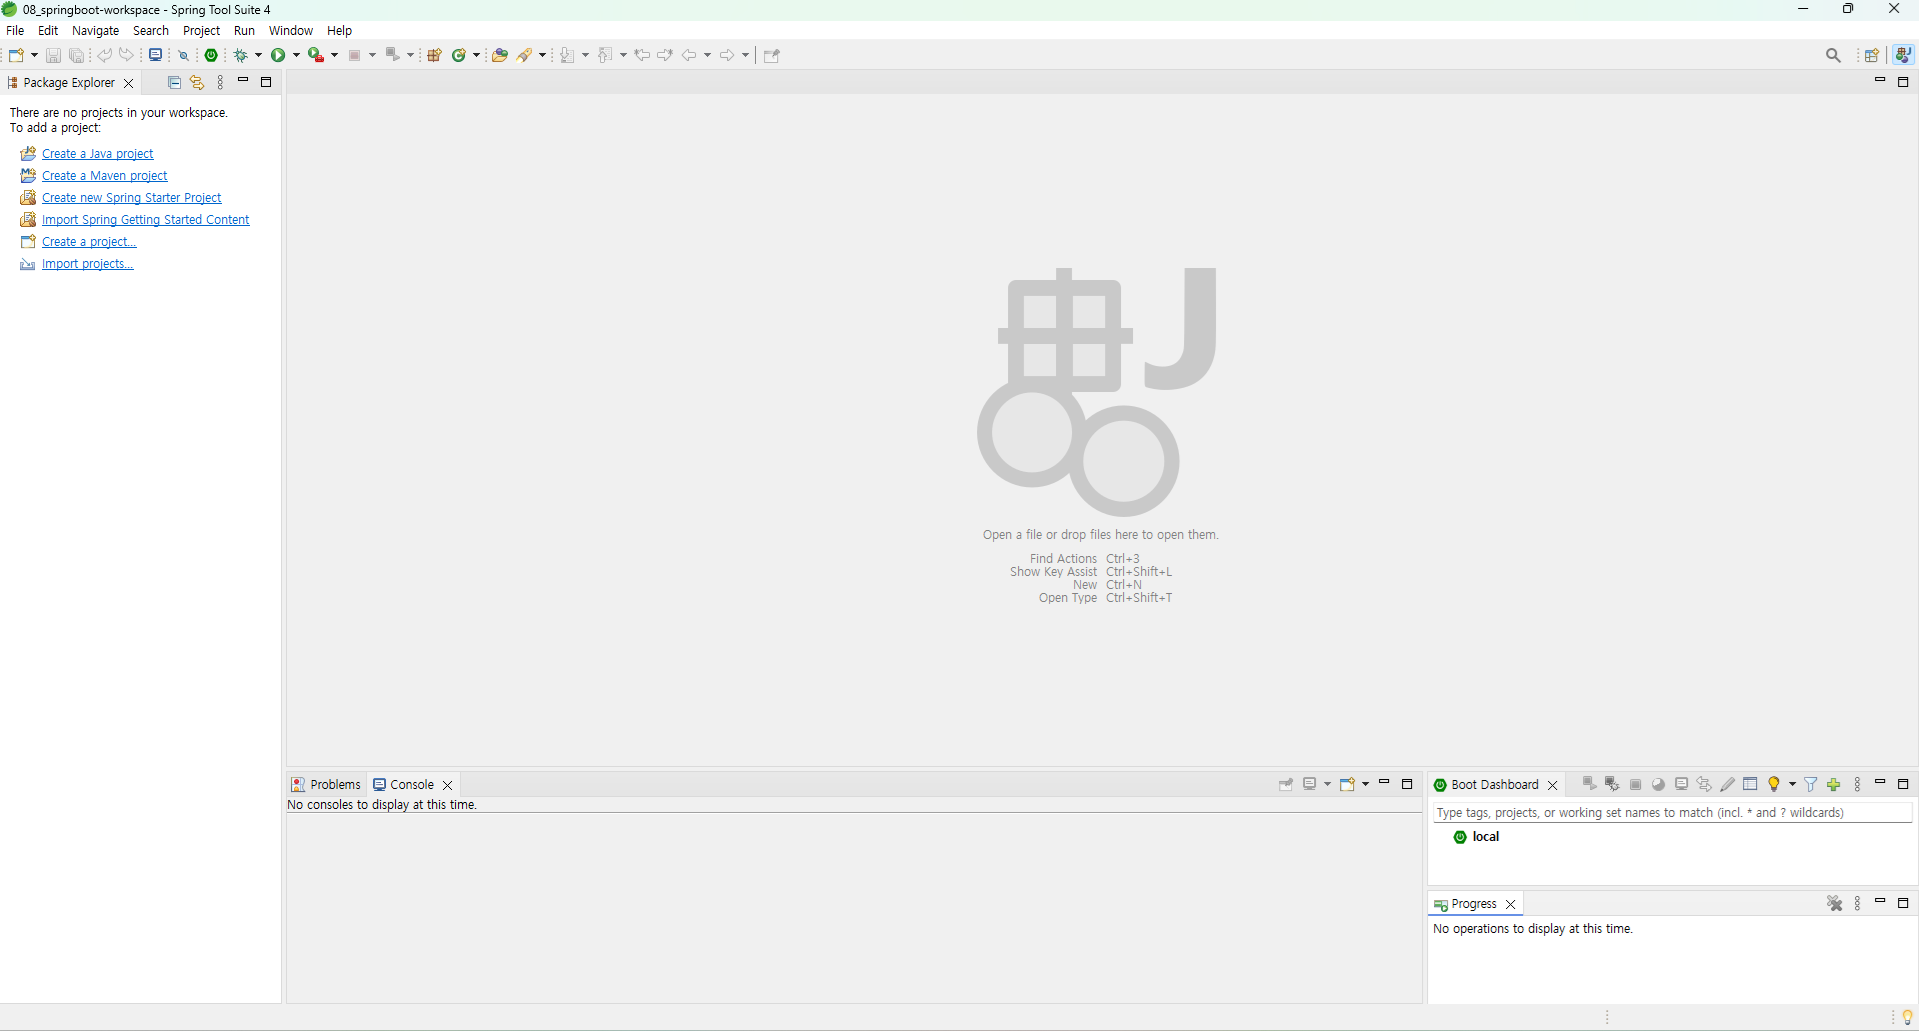
Task: Click the Undo arrow icon
Action: pos(104,55)
